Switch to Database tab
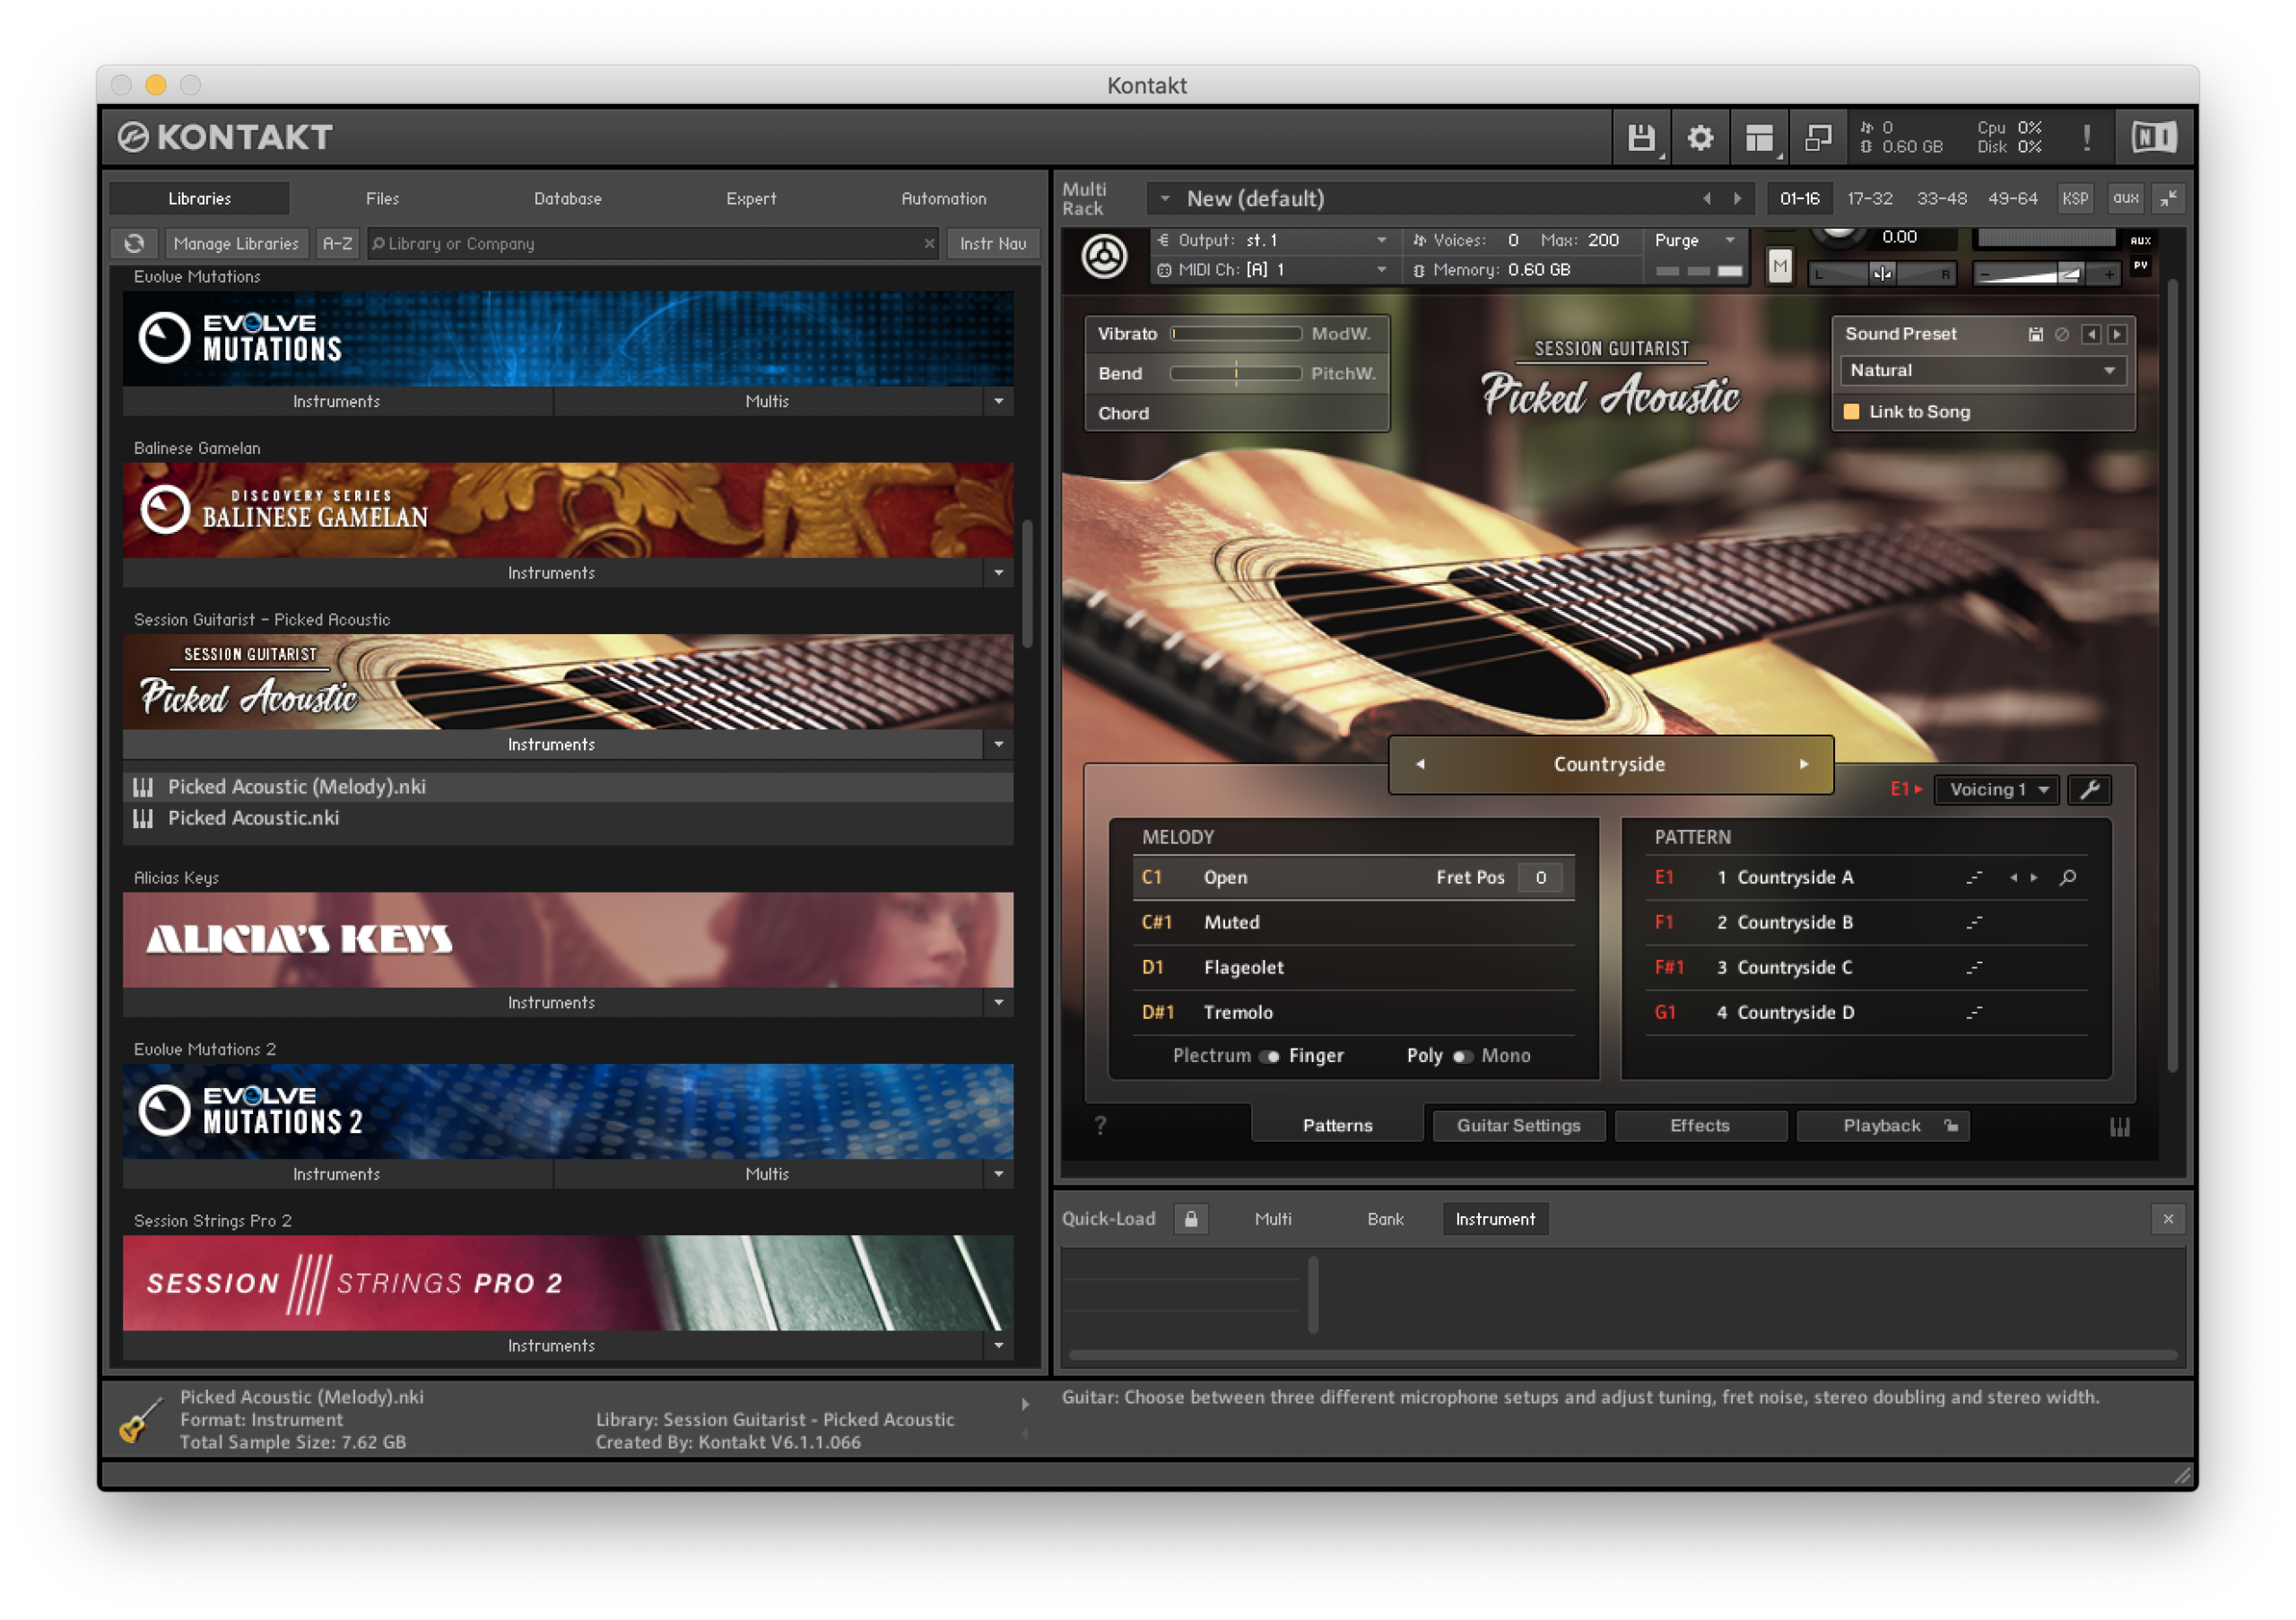The width and height of the screenshot is (2296, 1620). click(x=568, y=199)
